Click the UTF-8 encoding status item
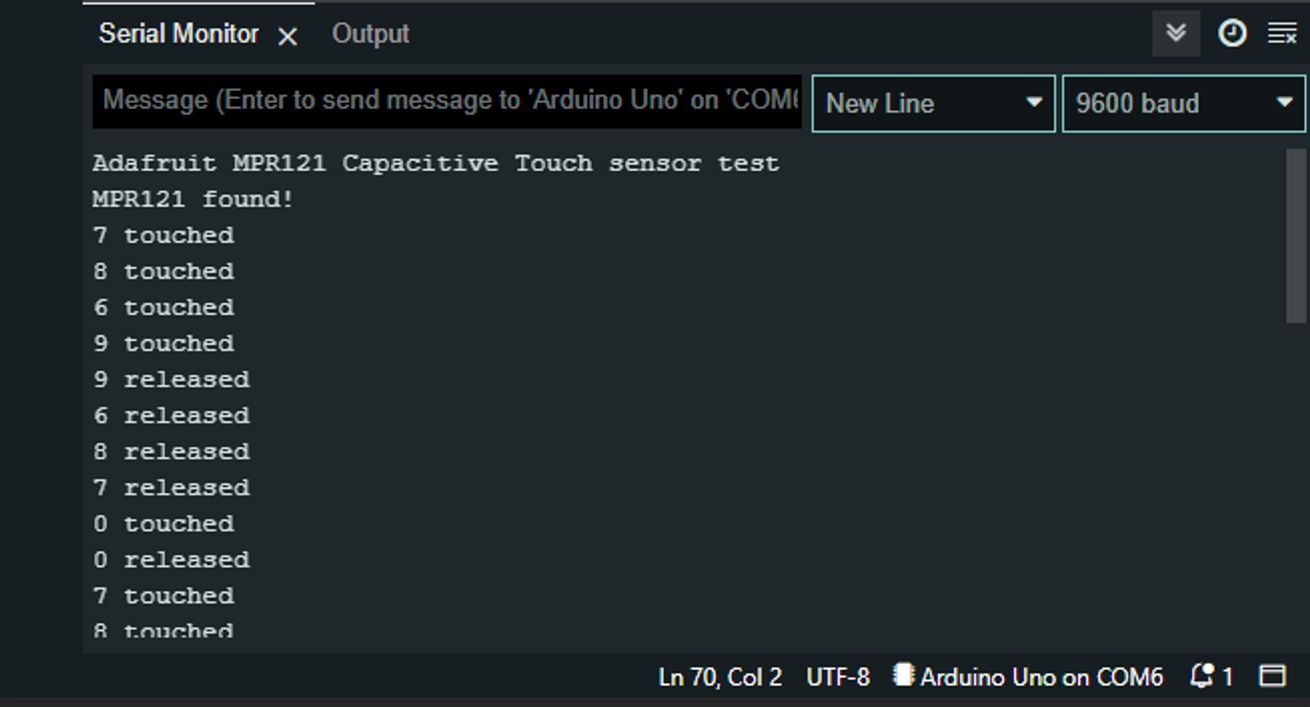Screen dimensions: 1310x707 [838, 677]
